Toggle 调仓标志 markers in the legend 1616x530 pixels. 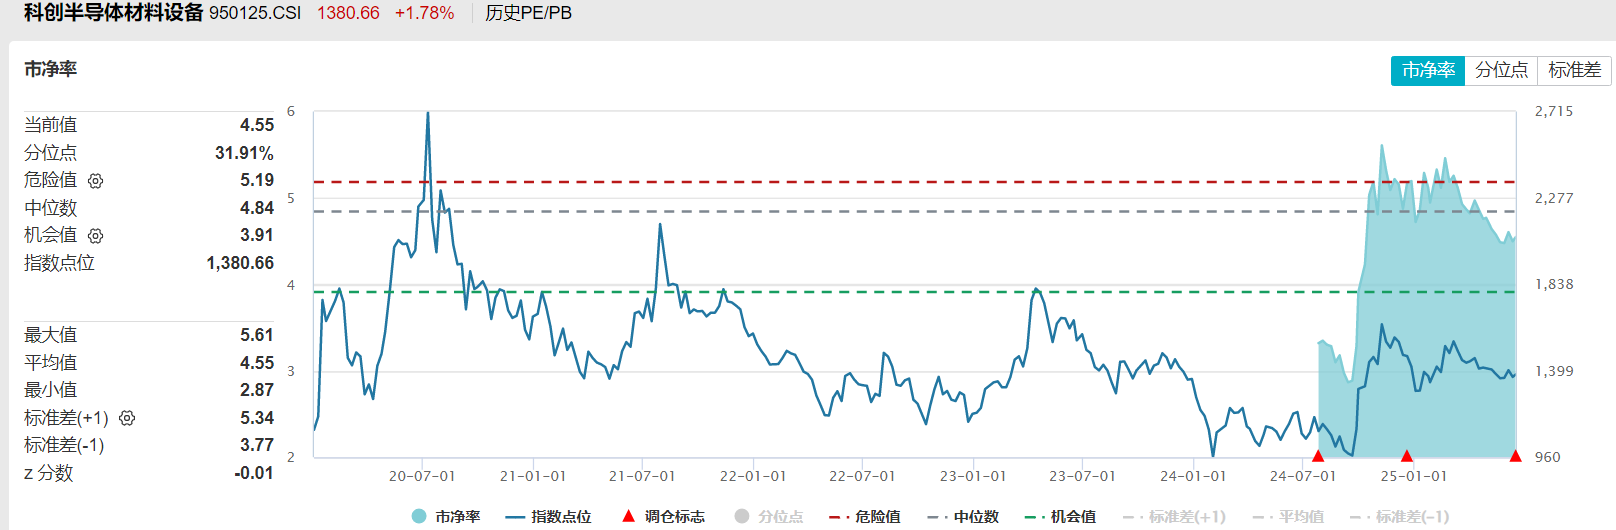pos(663,516)
